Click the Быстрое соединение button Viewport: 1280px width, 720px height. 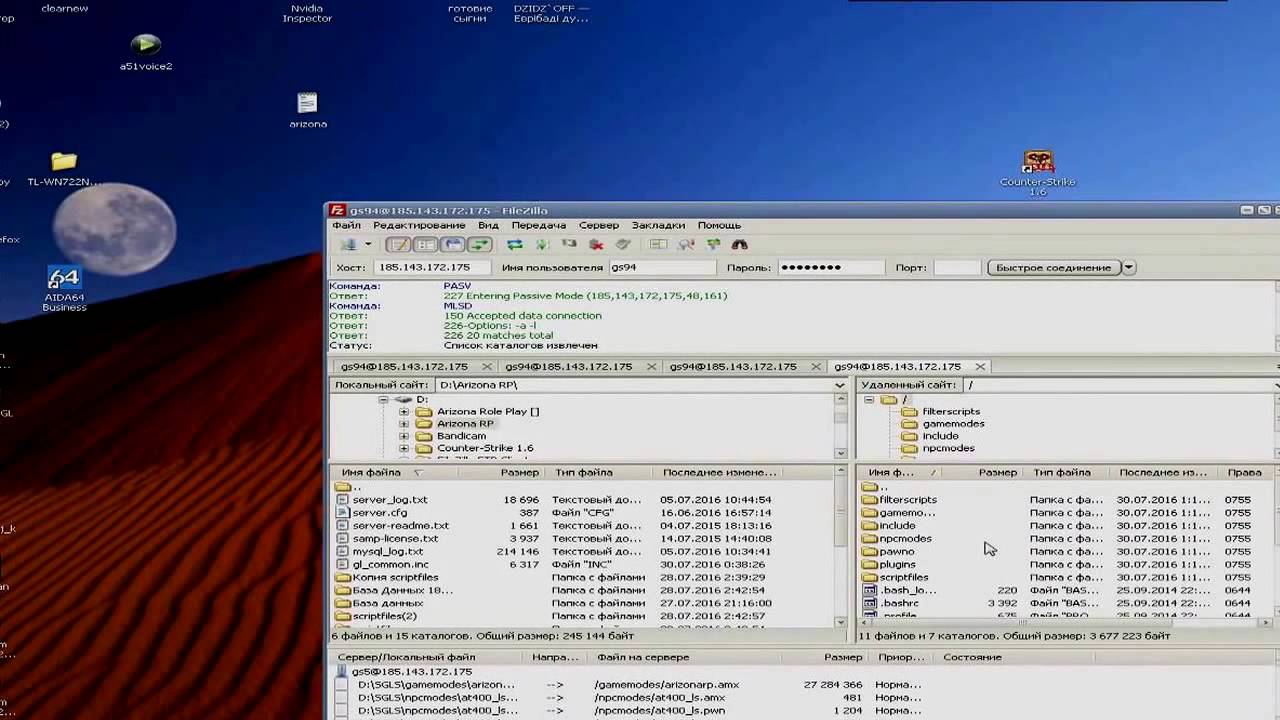(1053, 268)
